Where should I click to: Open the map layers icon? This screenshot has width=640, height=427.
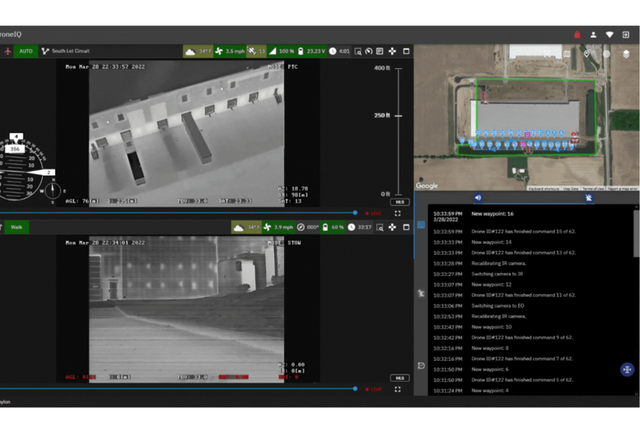point(626,52)
